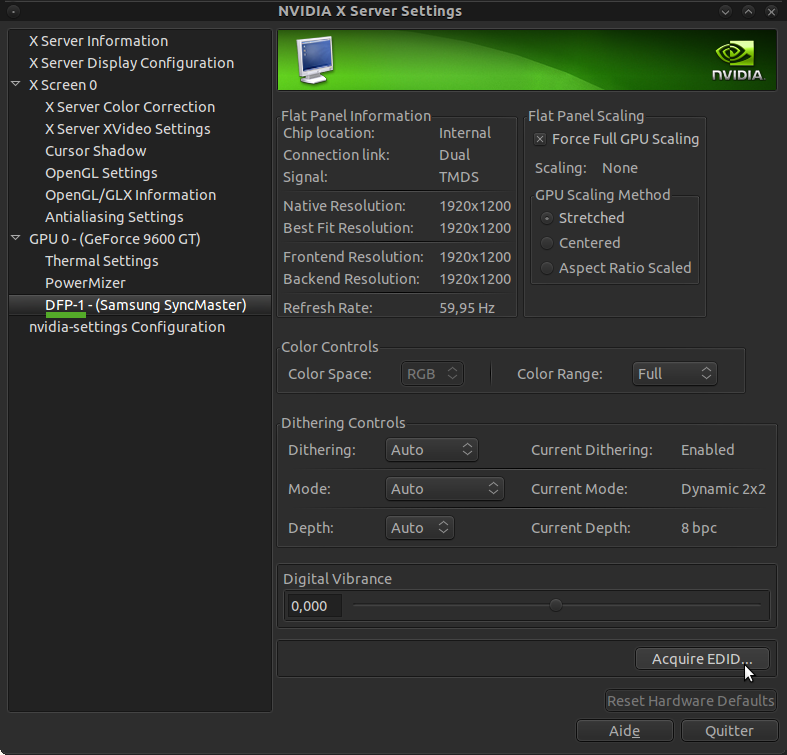
Task: Click the Digital Vibrance slider handle
Action: [x=555, y=605]
